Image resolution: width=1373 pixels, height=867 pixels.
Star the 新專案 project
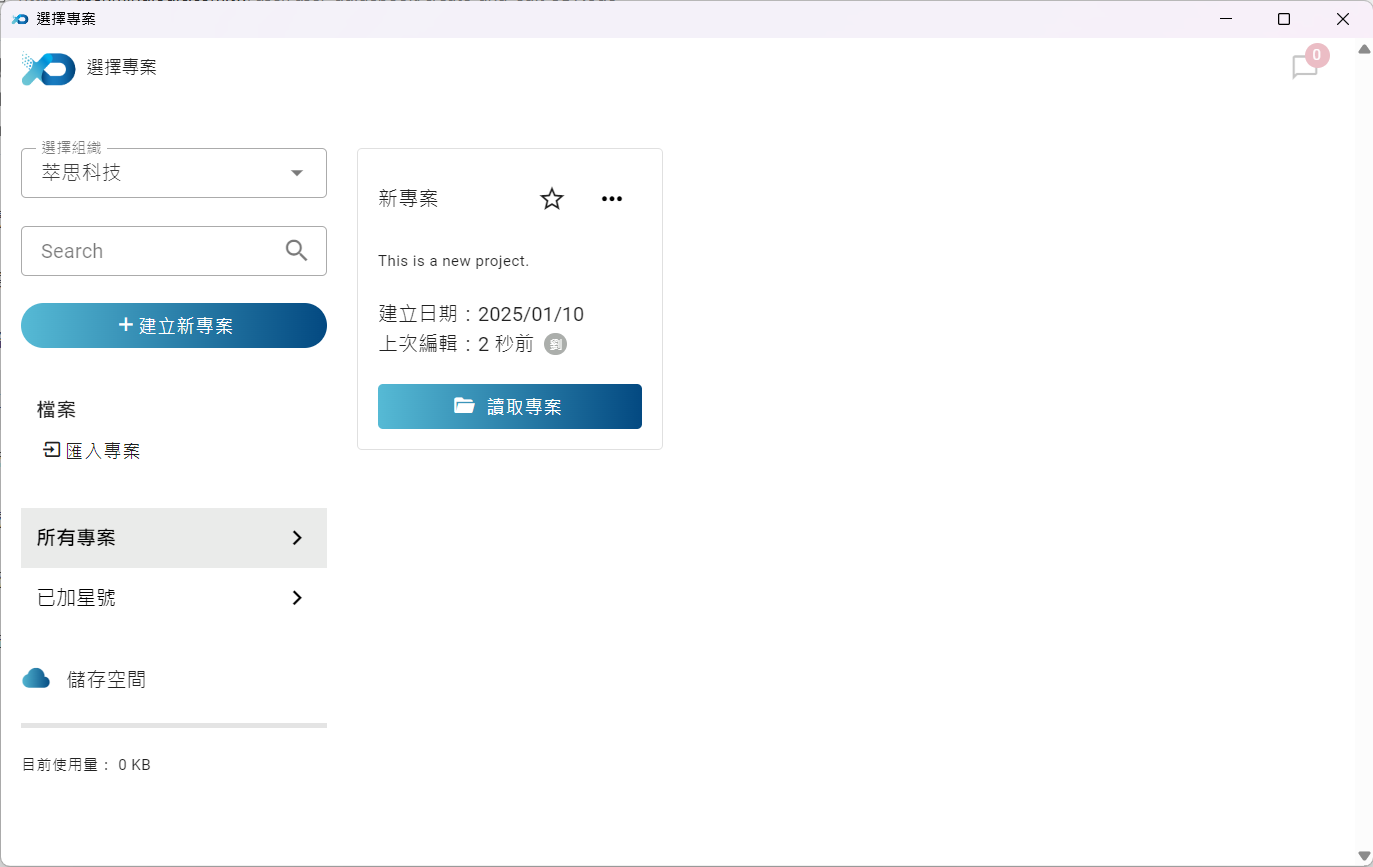(552, 199)
